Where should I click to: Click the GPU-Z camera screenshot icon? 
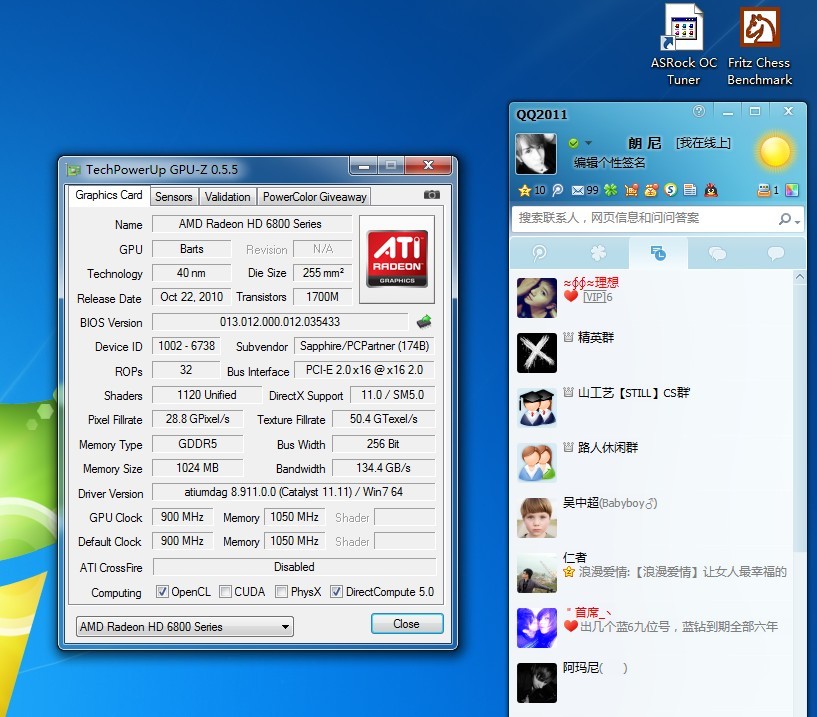(431, 195)
